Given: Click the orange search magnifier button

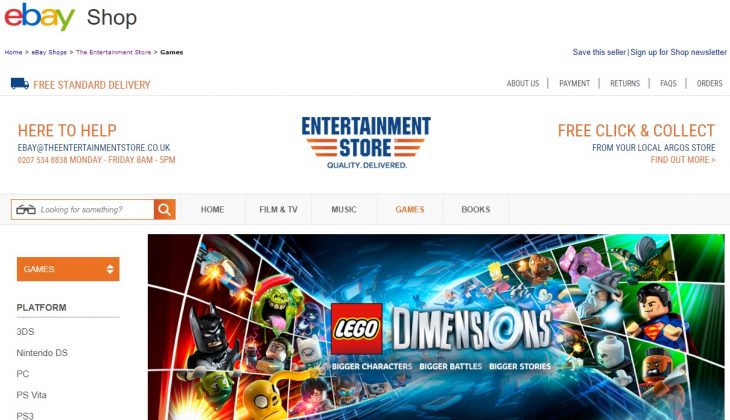Looking at the screenshot, I should click(x=165, y=210).
